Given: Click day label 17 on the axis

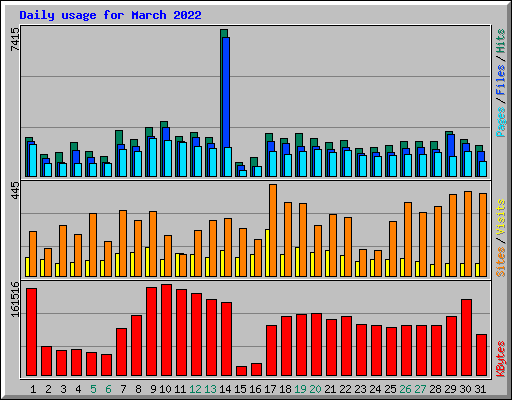Looking at the screenshot, I should 270,389.
